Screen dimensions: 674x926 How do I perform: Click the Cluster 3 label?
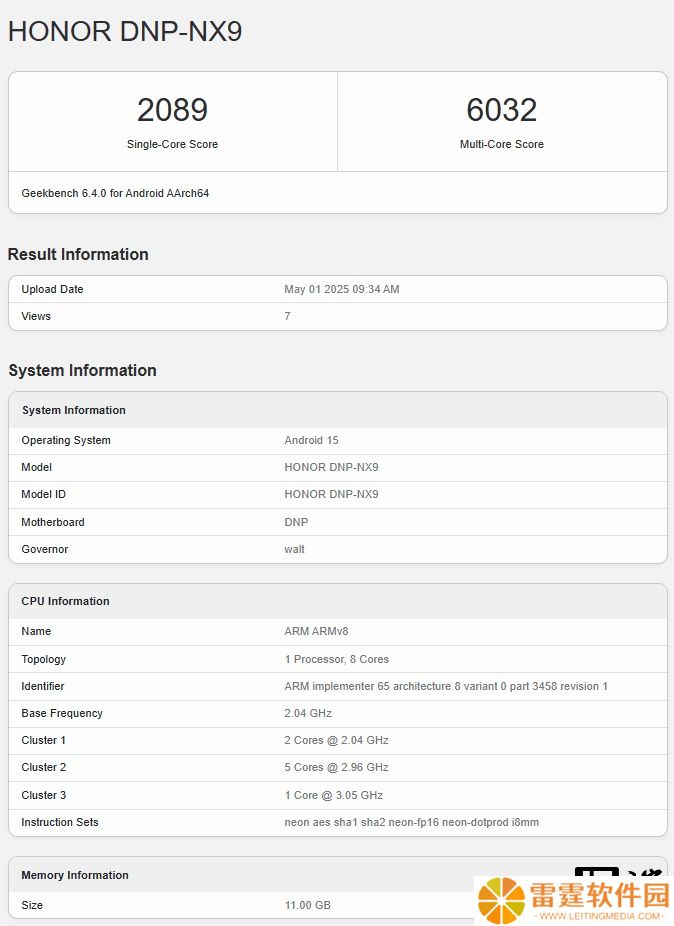coord(44,795)
